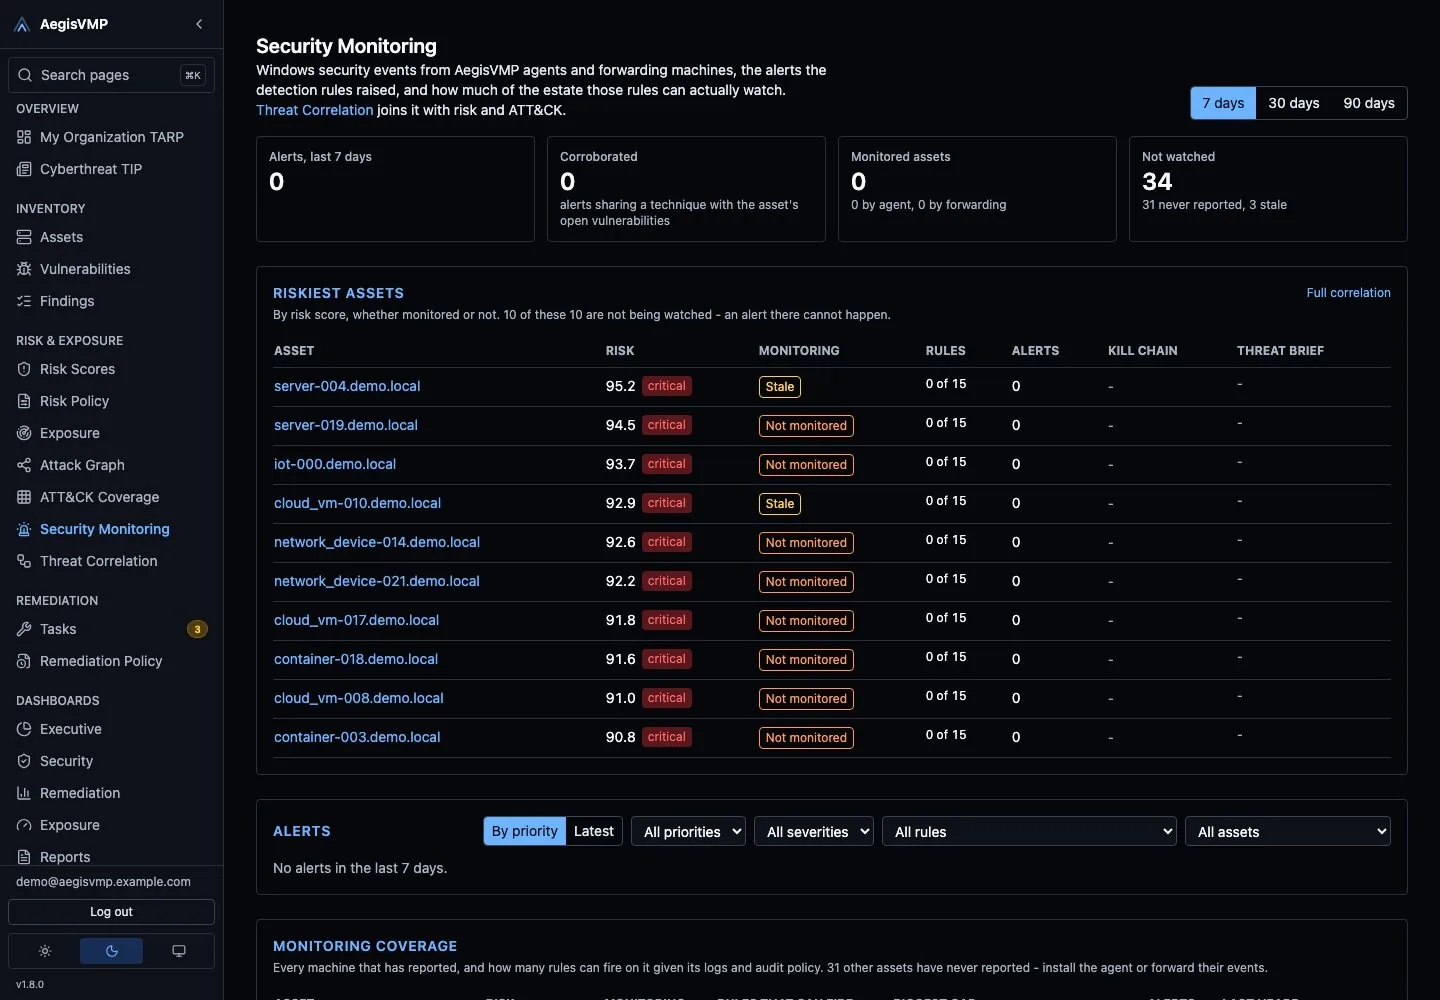The height and width of the screenshot is (1000, 1440).
Task: Click the Vulnerabilities bug icon
Action: pyautogui.click(x=24, y=269)
